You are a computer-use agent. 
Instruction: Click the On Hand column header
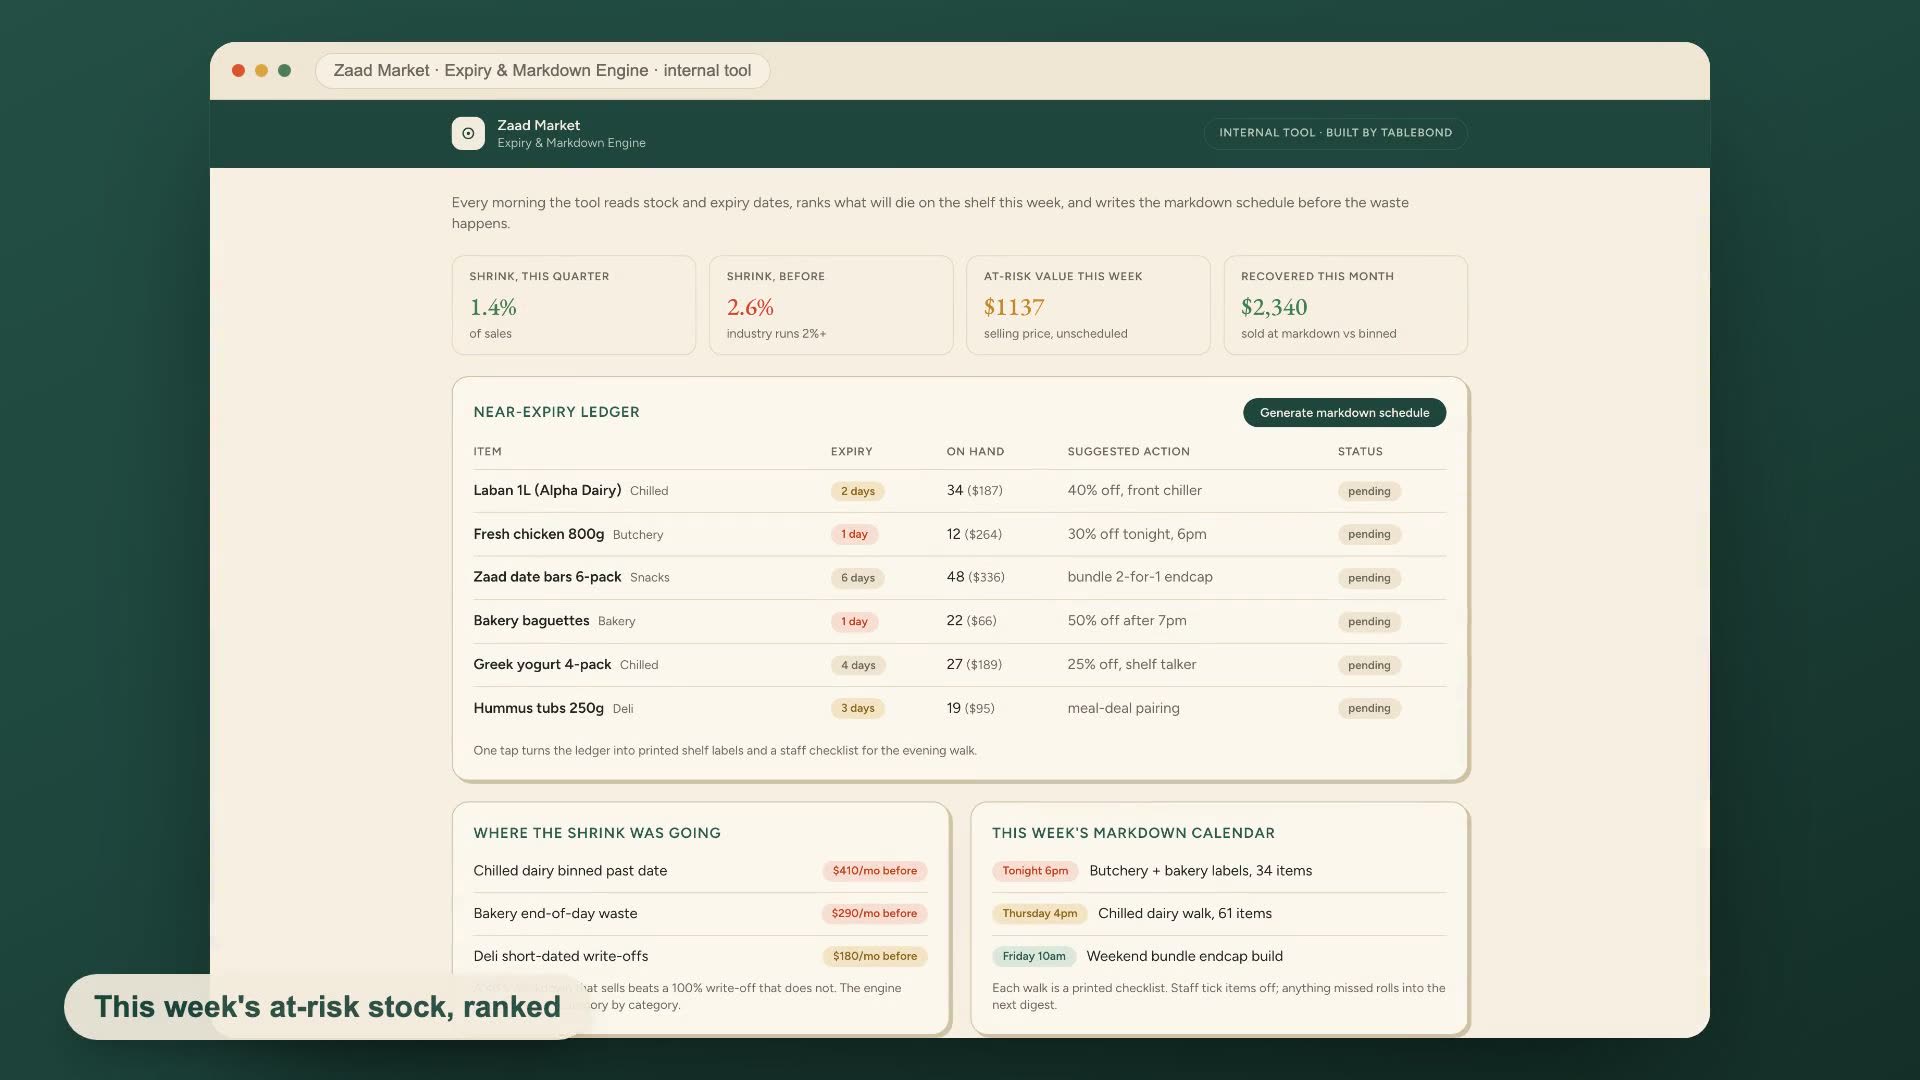975,452
